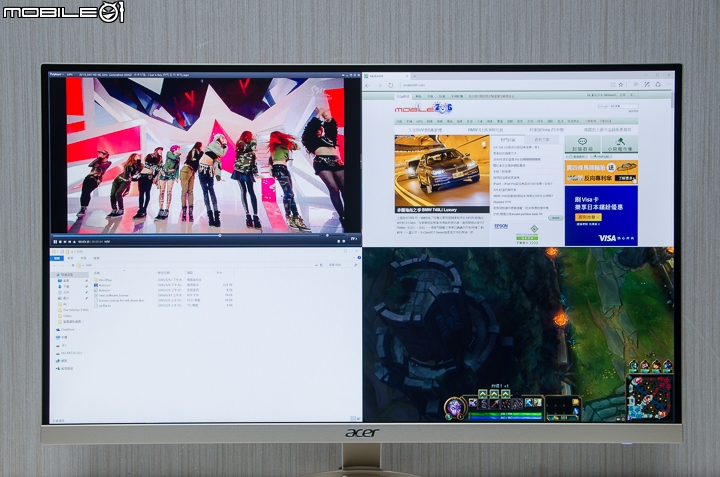This screenshot has height=477, width=720.
Task: Sort files by the size column
Action: click(219, 273)
